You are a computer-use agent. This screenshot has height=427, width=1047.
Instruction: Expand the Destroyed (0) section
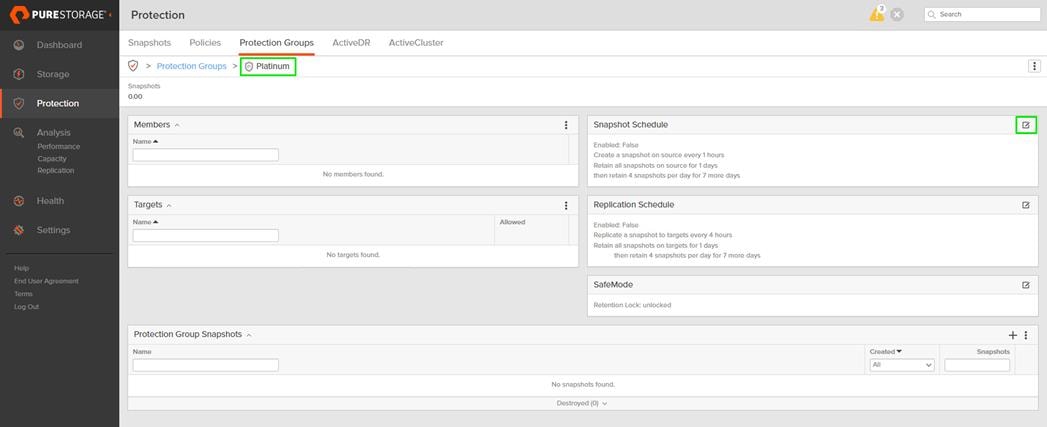pyautogui.click(x=581, y=404)
